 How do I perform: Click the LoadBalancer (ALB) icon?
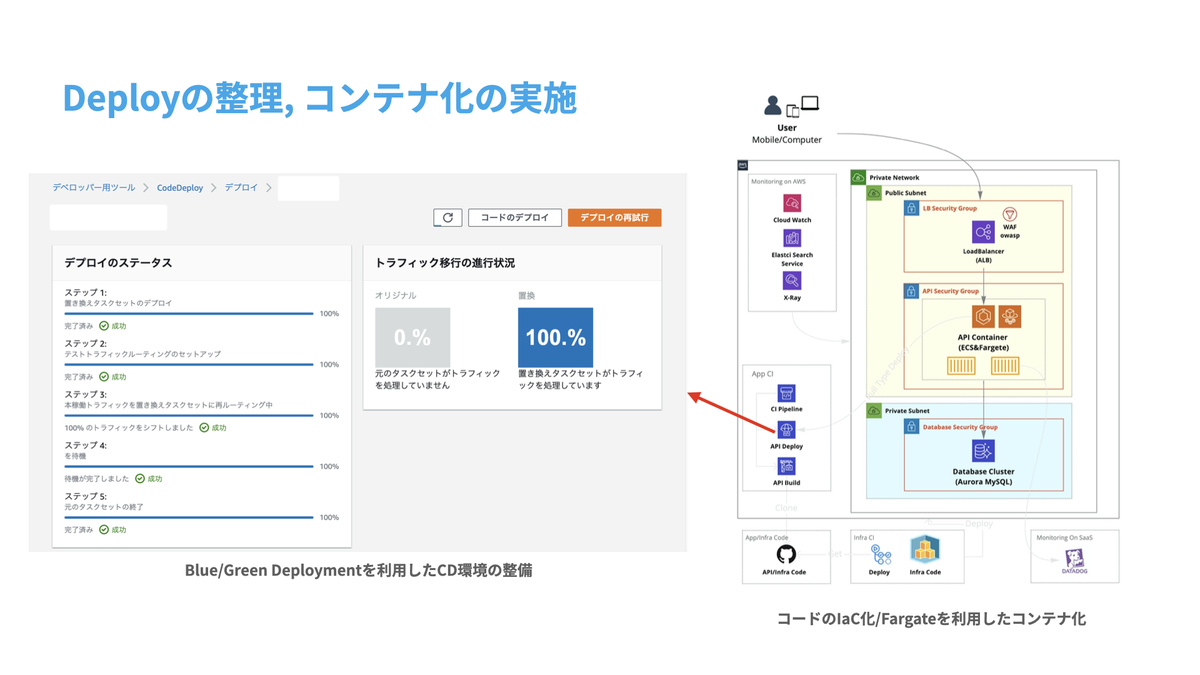(983, 233)
